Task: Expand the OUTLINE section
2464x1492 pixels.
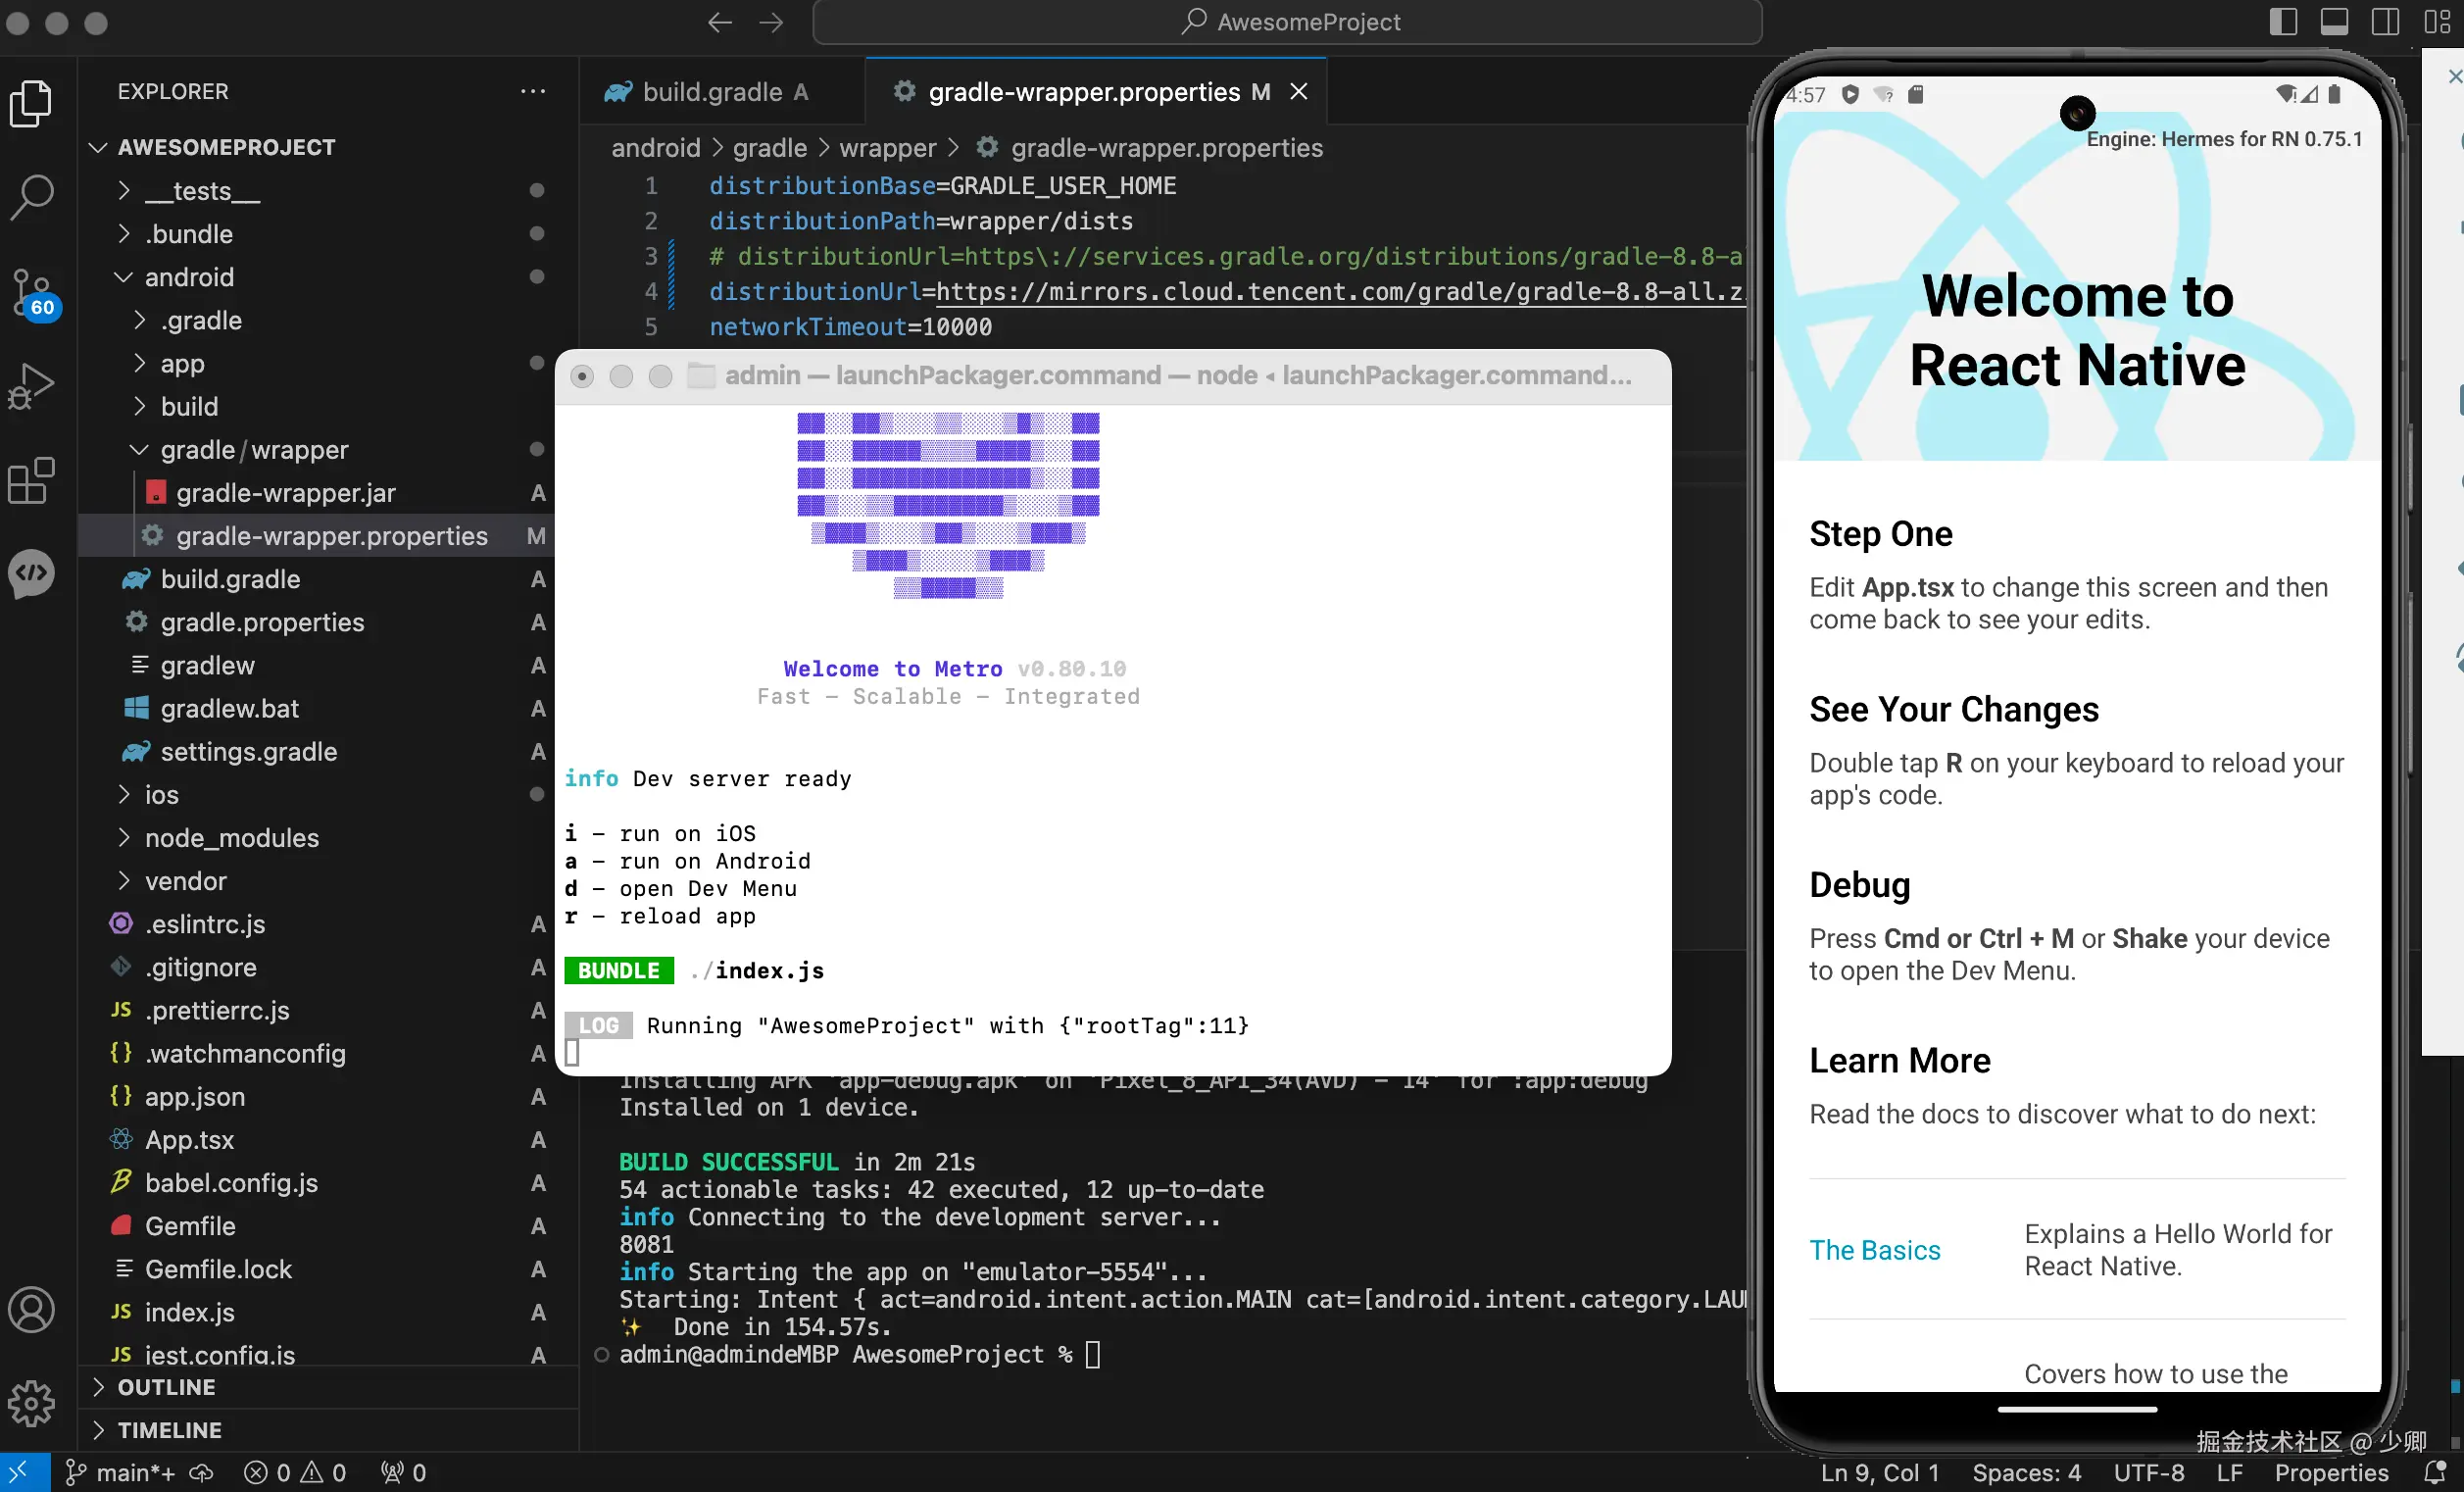Action: [x=166, y=1387]
